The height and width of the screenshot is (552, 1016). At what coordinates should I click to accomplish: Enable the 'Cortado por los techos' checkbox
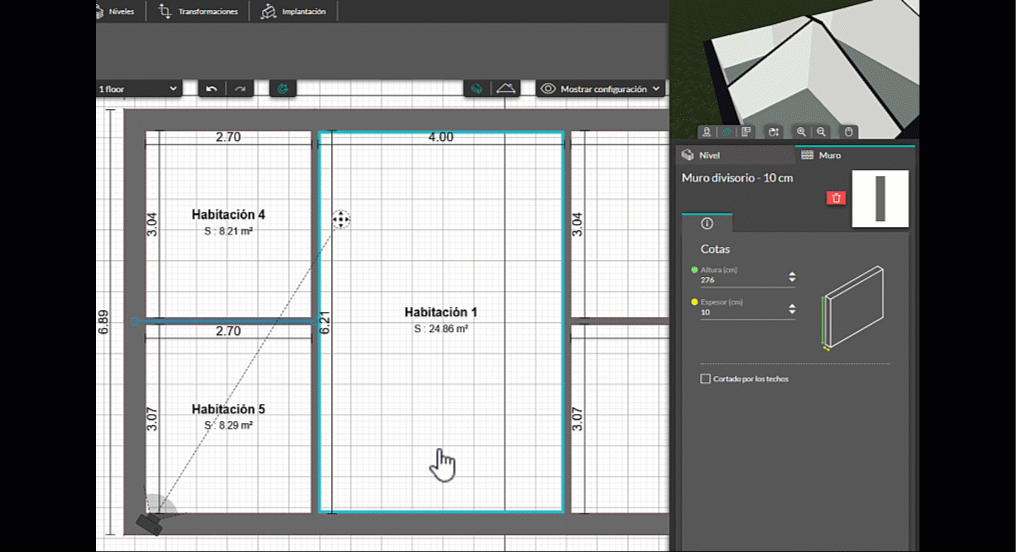click(x=706, y=379)
